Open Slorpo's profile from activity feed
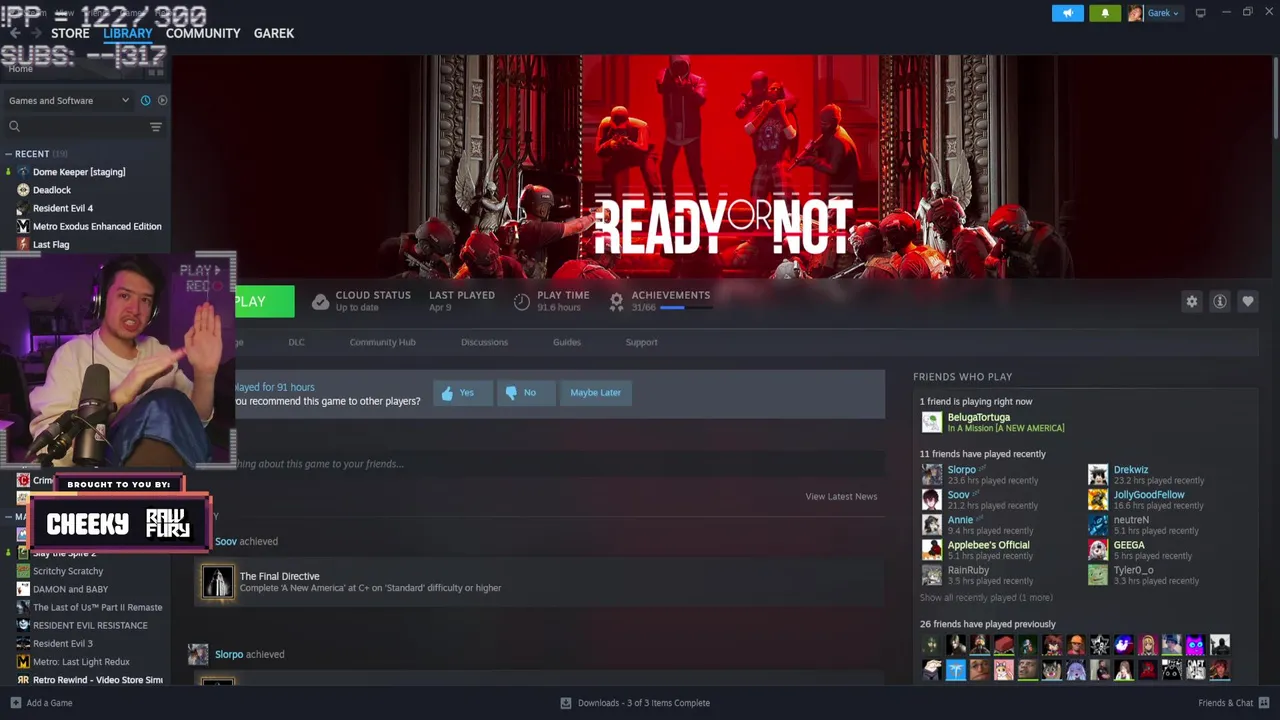The height and width of the screenshot is (720, 1280). pos(229,654)
